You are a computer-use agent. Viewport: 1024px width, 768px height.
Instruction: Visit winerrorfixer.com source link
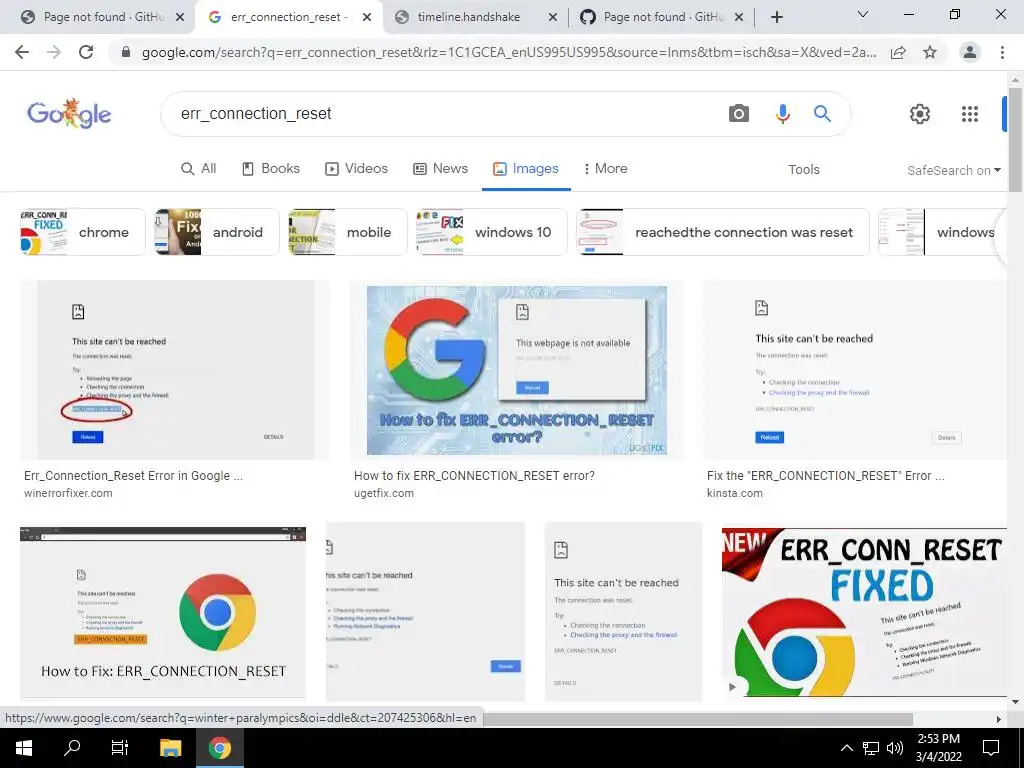[x=68, y=493]
